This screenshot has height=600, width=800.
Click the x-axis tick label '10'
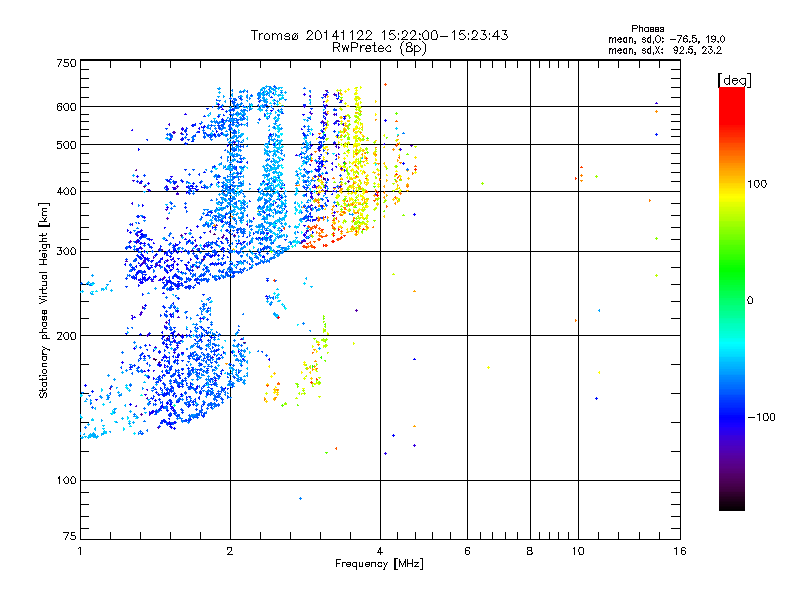(x=578, y=551)
